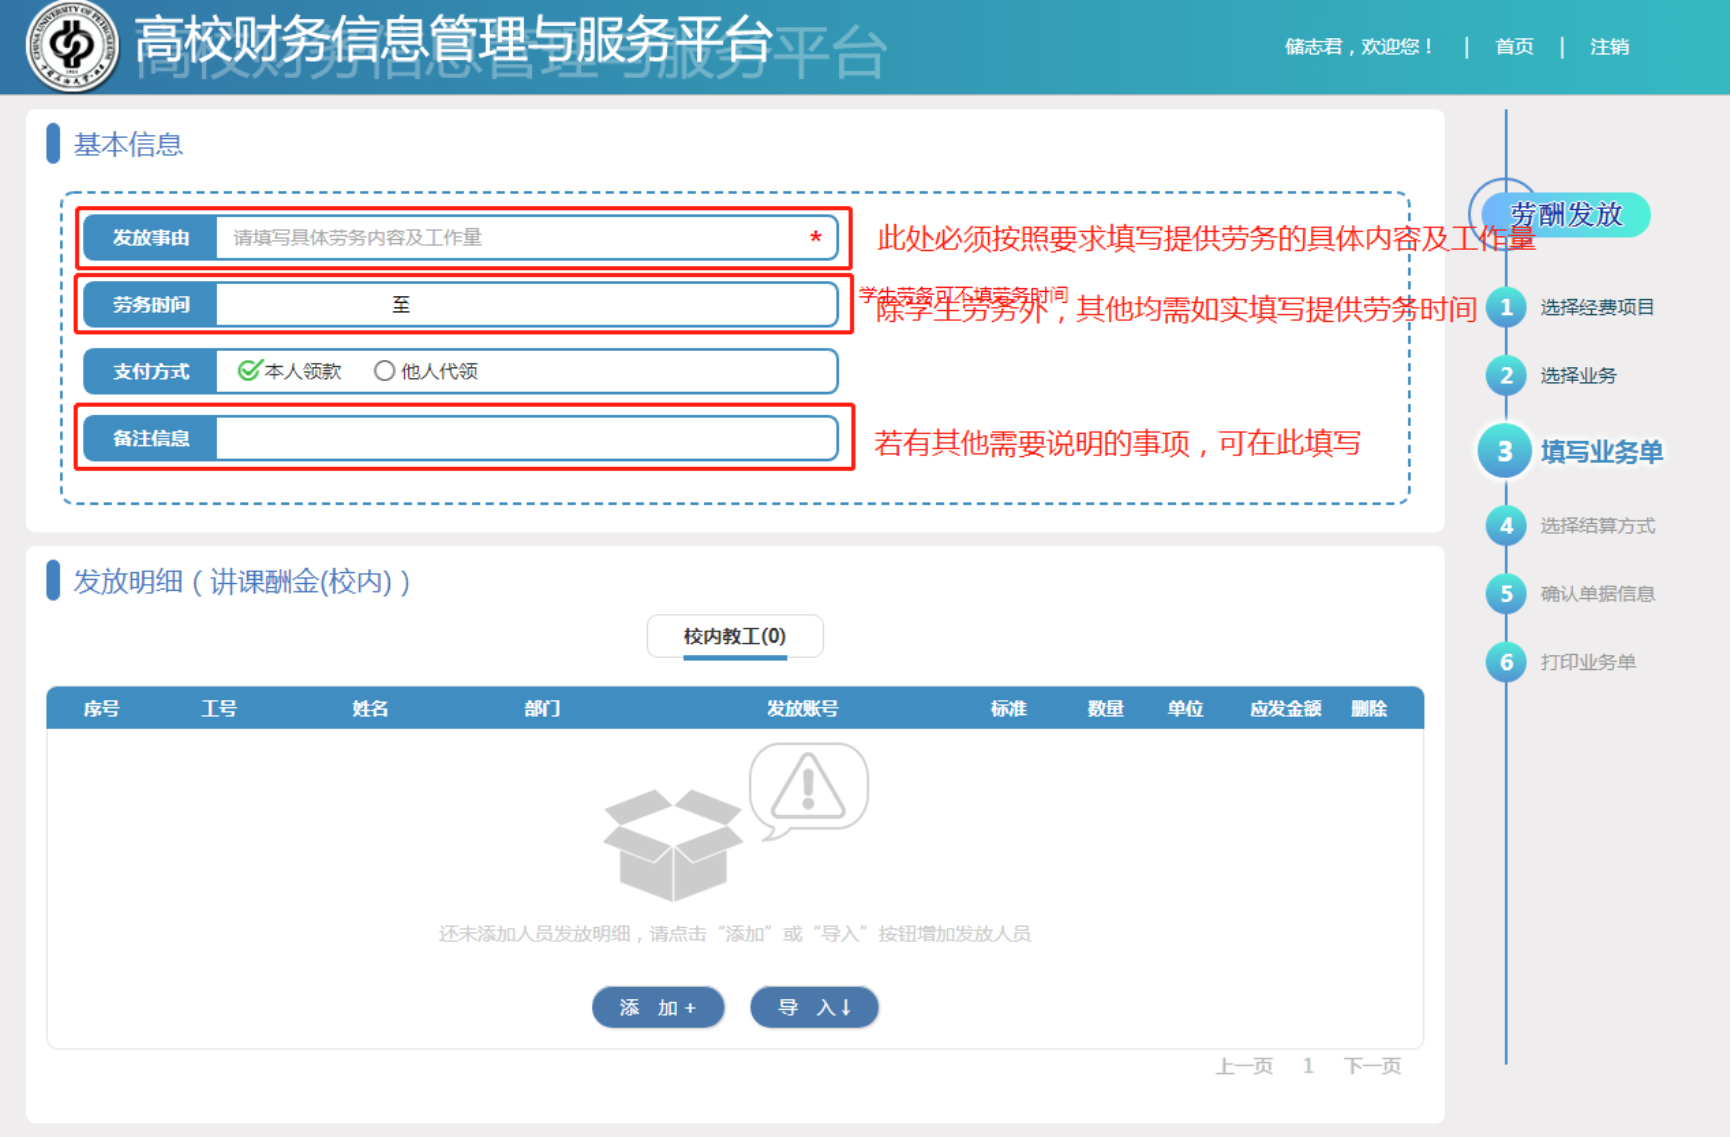The image size is (1731, 1137).
Task: Click step 2 circle 选择业务
Action: click(1505, 376)
